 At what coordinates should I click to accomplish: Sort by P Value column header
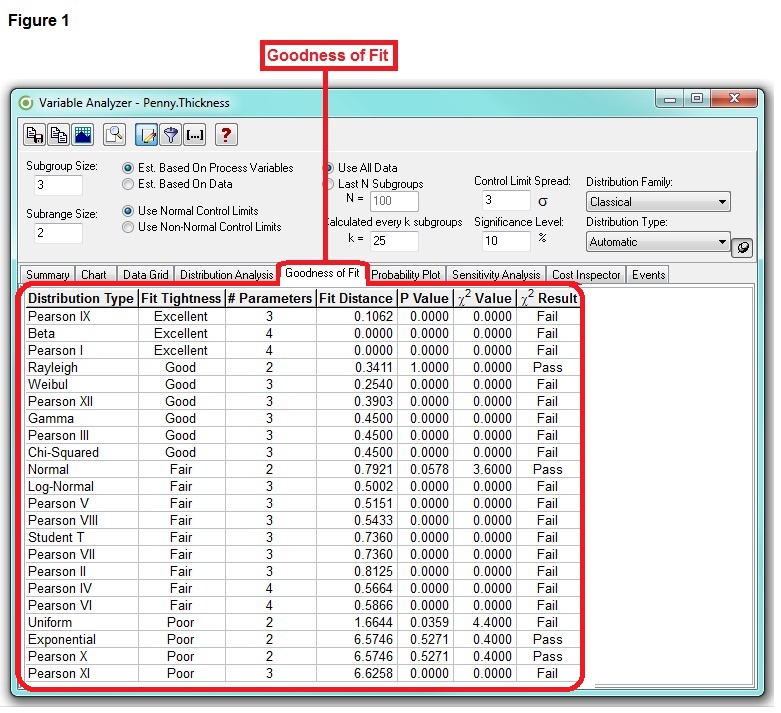[424, 298]
